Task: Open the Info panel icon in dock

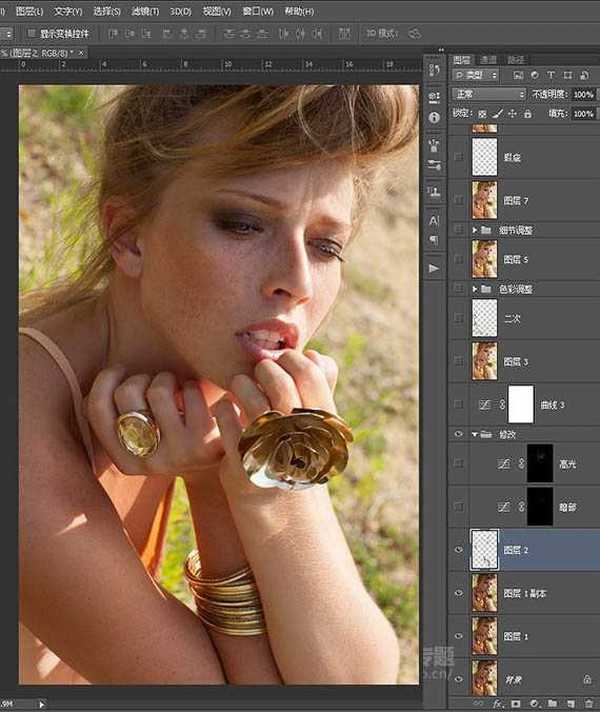Action: [434, 117]
